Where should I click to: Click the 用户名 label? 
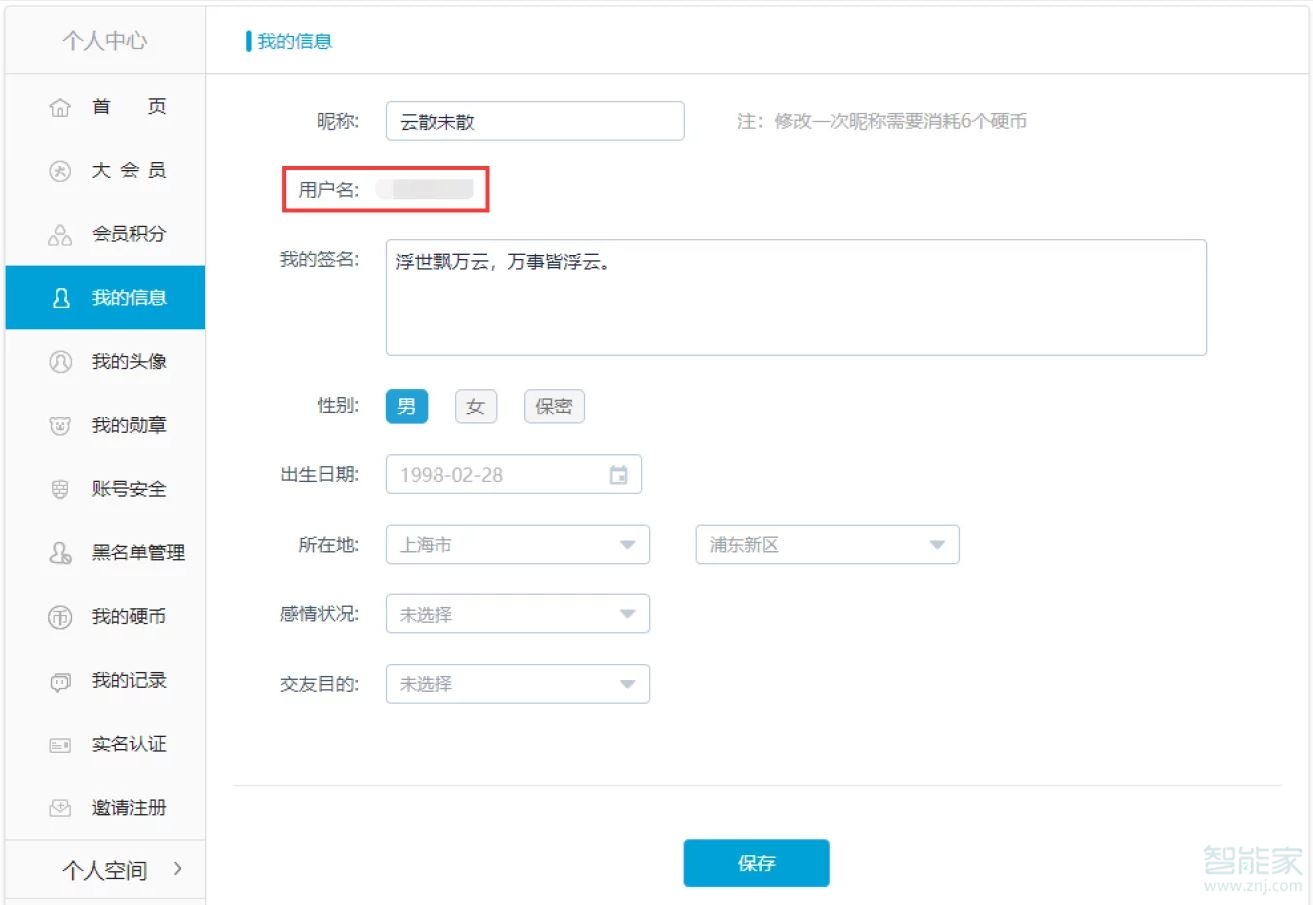coord(329,190)
